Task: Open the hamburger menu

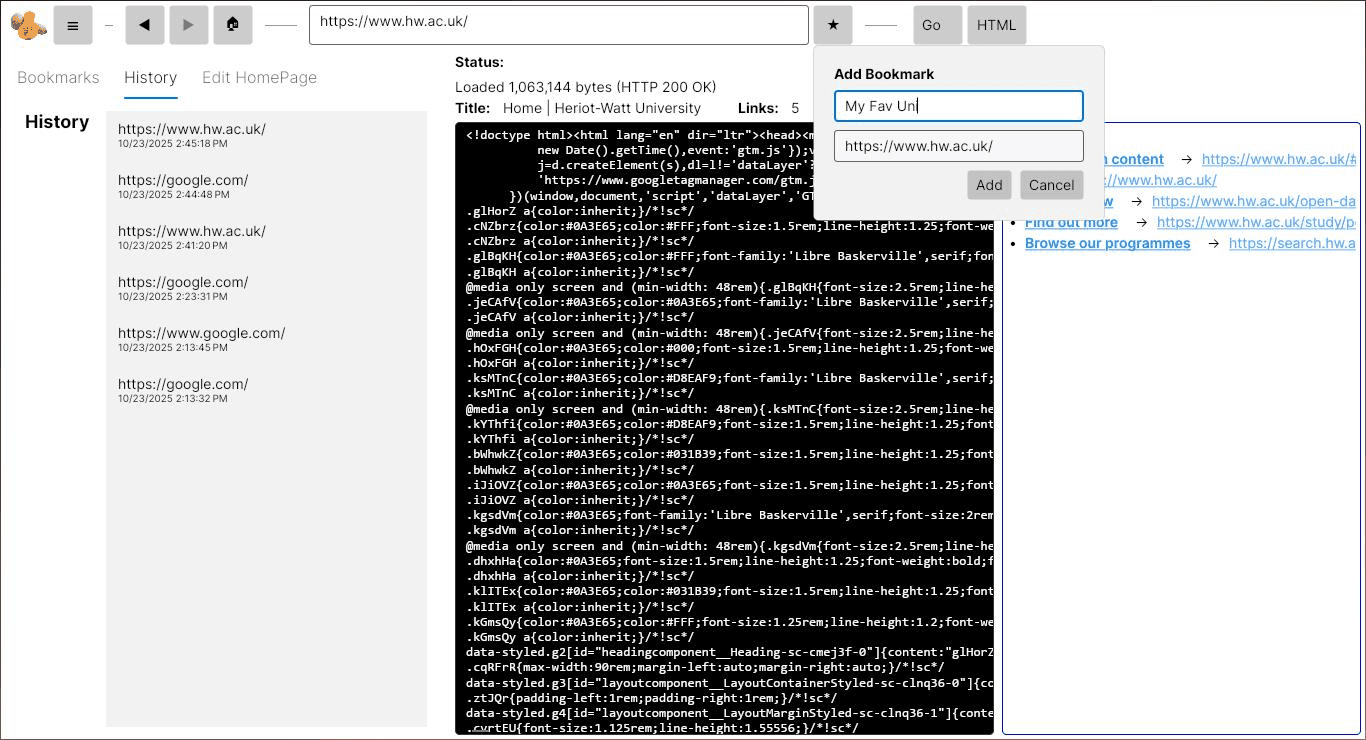Action: [73, 25]
